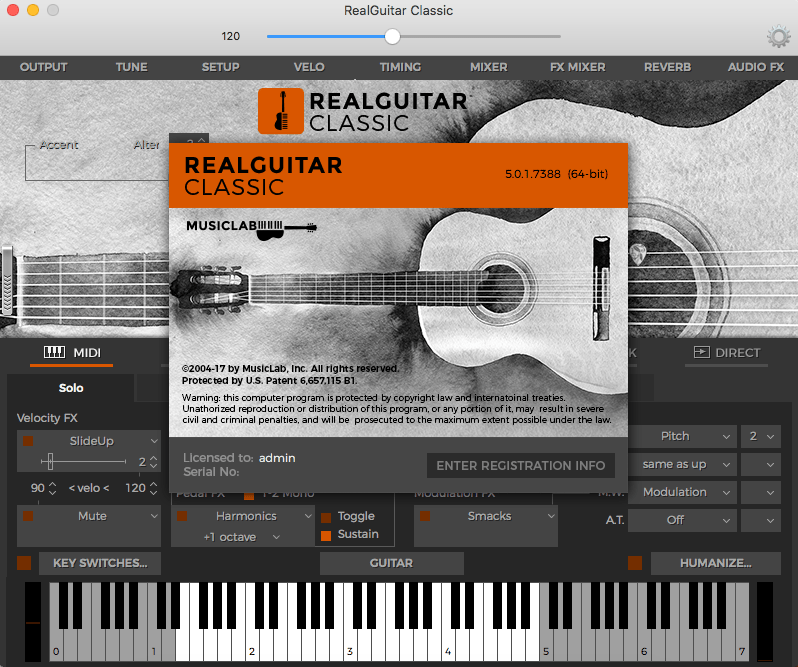Expand the SlideUp dropdown
Screen dimensions: 798x667
(154, 441)
